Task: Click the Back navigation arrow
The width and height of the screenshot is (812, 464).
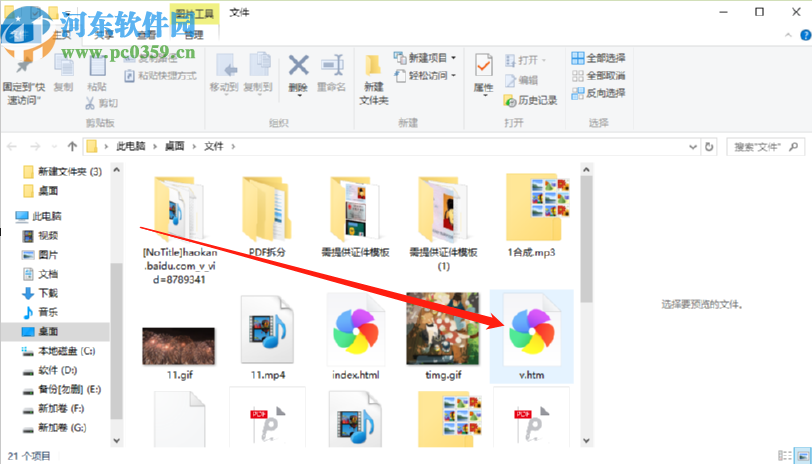Action: [11, 147]
